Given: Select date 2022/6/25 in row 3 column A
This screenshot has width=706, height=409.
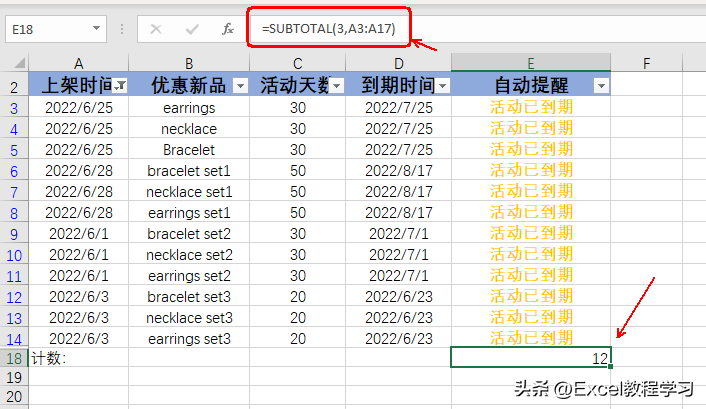Looking at the screenshot, I should point(79,108).
